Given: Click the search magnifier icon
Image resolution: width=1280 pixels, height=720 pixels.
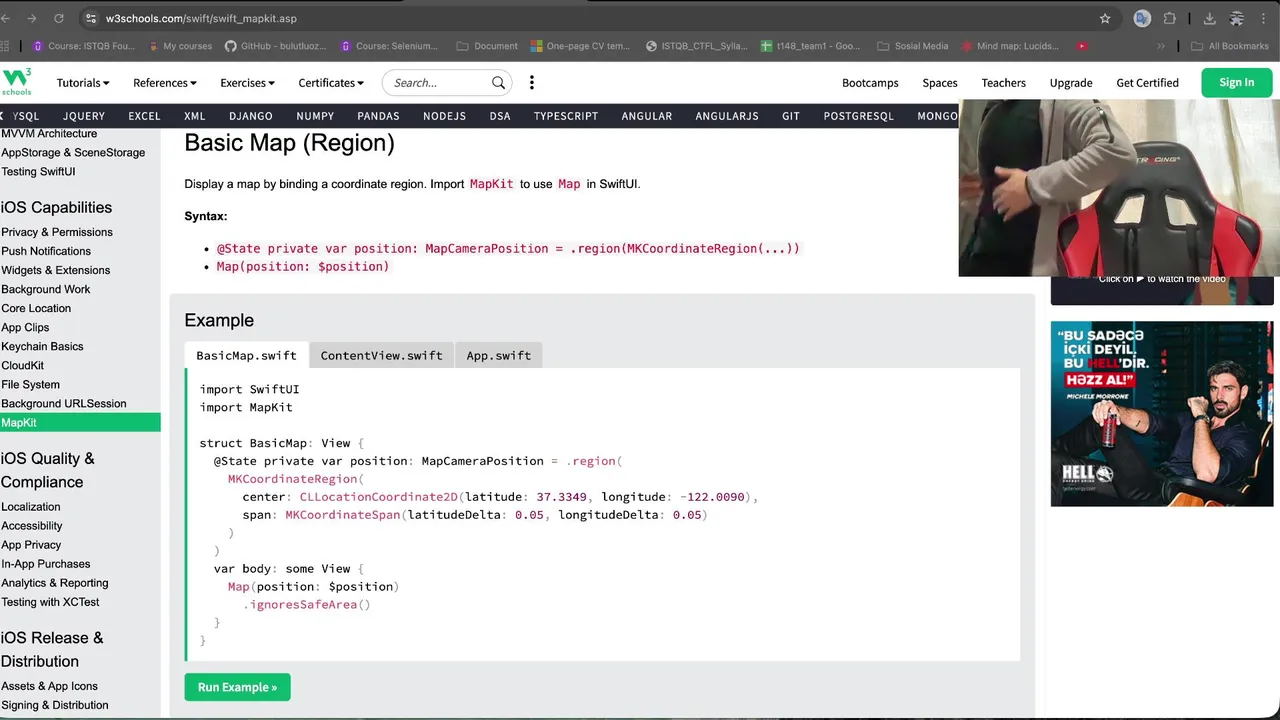Looking at the screenshot, I should pos(498,83).
